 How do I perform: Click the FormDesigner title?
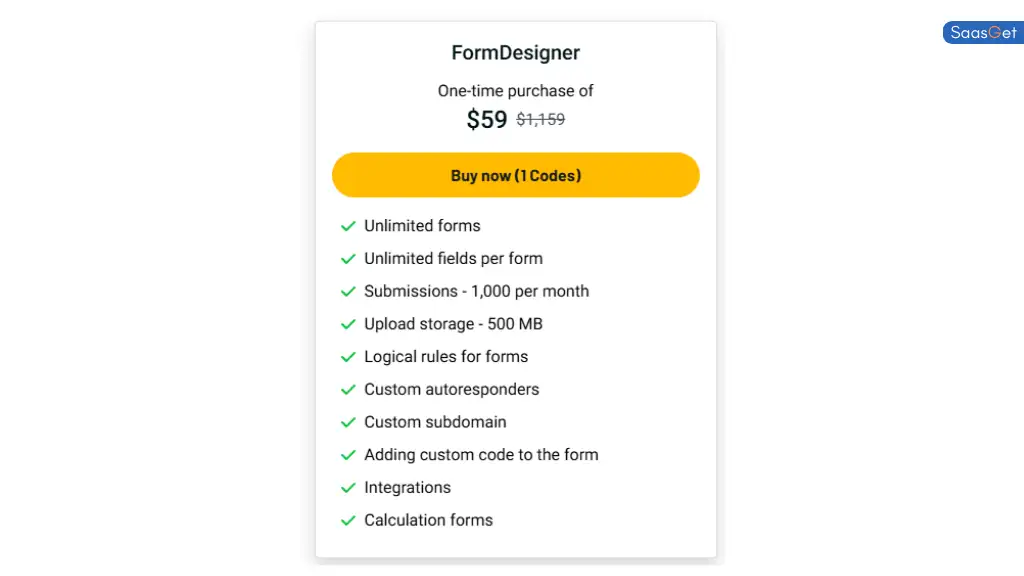tap(515, 52)
